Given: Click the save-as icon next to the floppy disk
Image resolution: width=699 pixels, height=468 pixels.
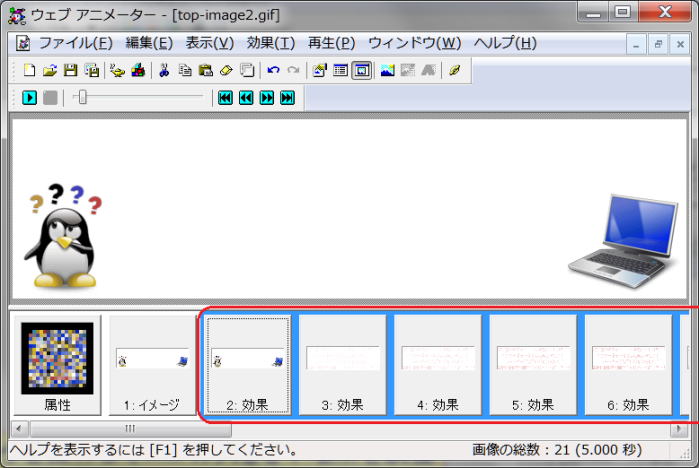Looking at the screenshot, I should pyautogui.click(x=91, y=70).
